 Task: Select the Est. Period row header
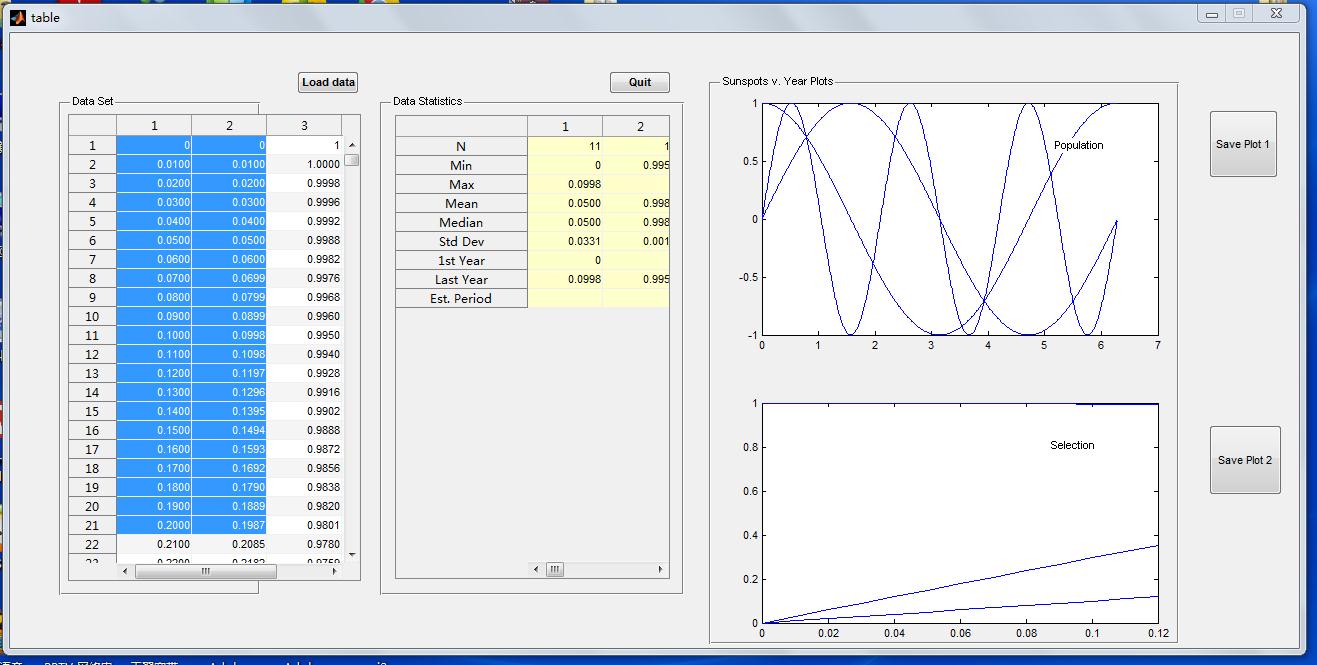pos(461,298)
